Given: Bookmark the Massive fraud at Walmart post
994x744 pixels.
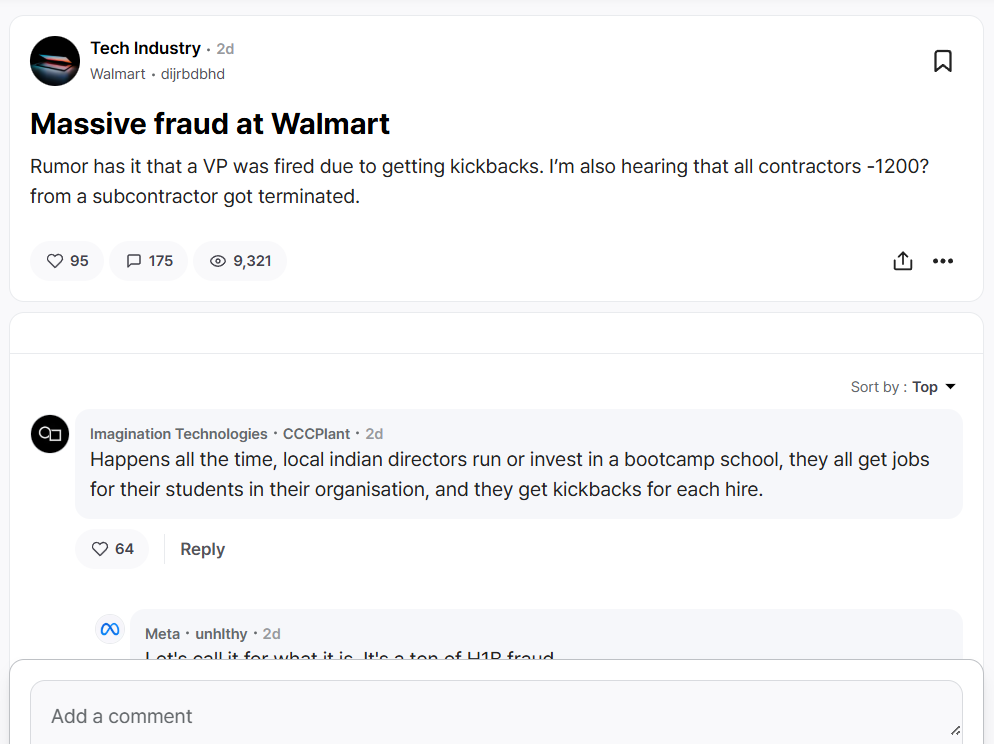Looking at the screenshot, I should [x=942, y=61].
